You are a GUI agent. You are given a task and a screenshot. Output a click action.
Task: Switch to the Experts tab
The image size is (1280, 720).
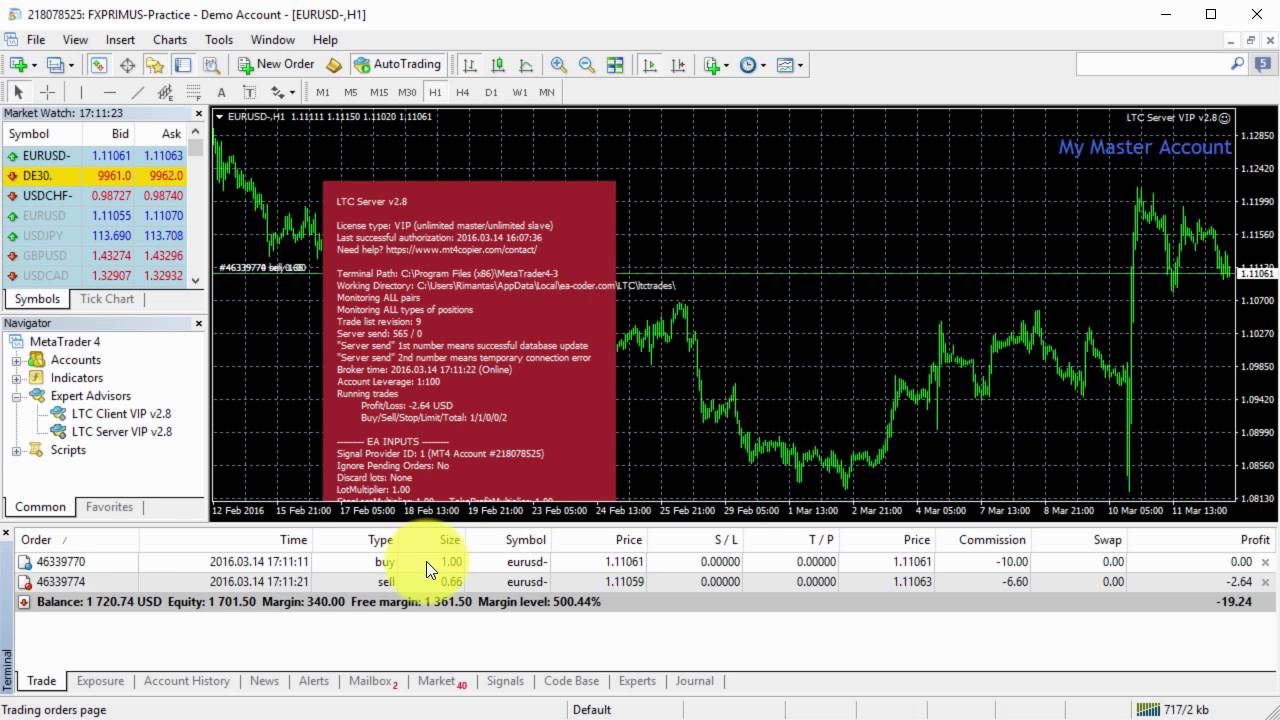tap(637, 681)
